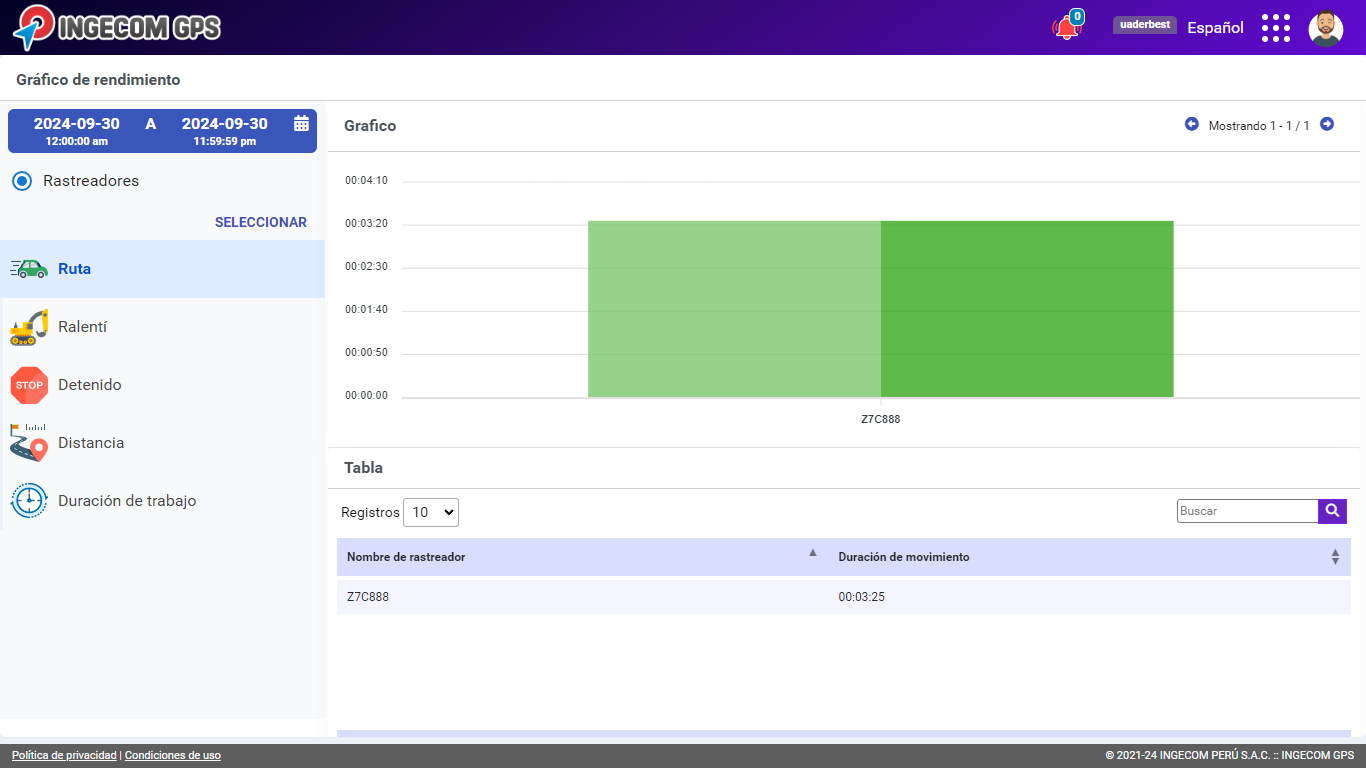
Task: Select the Rastreadores radio button
Action: [x=22, y=181]
